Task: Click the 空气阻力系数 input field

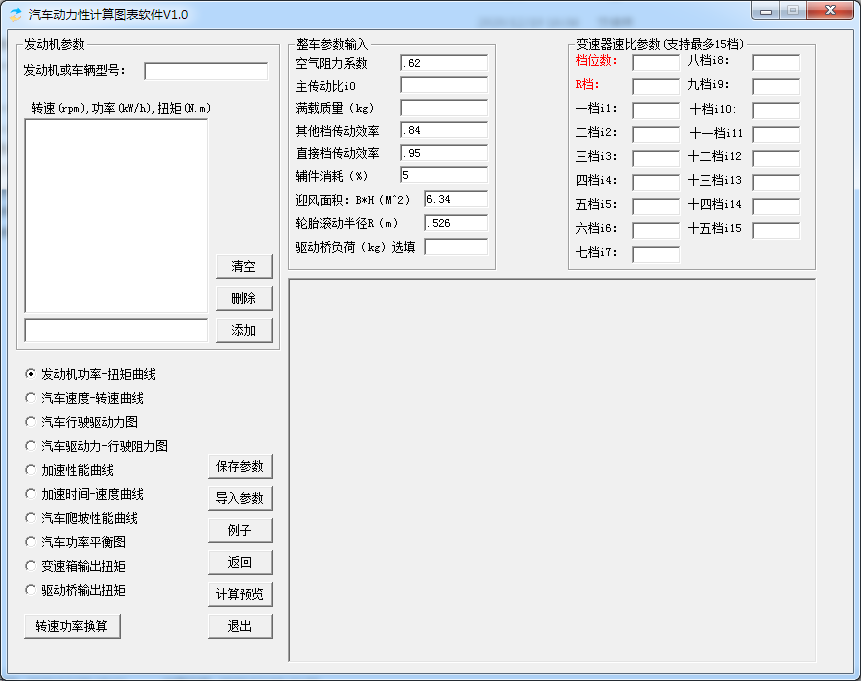Action: 444,63
